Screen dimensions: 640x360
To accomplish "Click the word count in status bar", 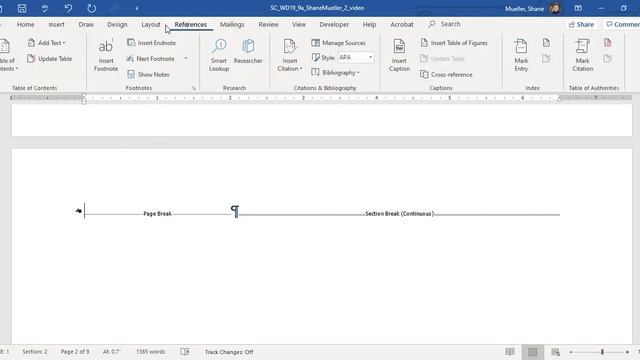I will (151, 351).
